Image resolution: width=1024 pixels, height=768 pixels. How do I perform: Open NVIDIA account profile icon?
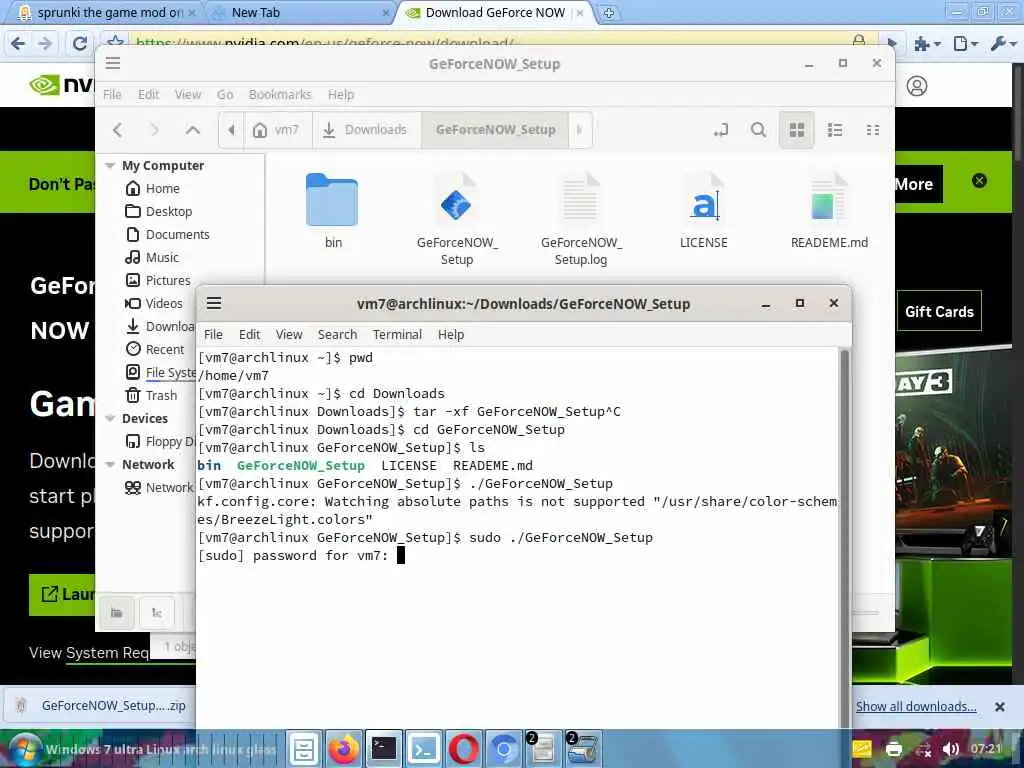point(916,86)
